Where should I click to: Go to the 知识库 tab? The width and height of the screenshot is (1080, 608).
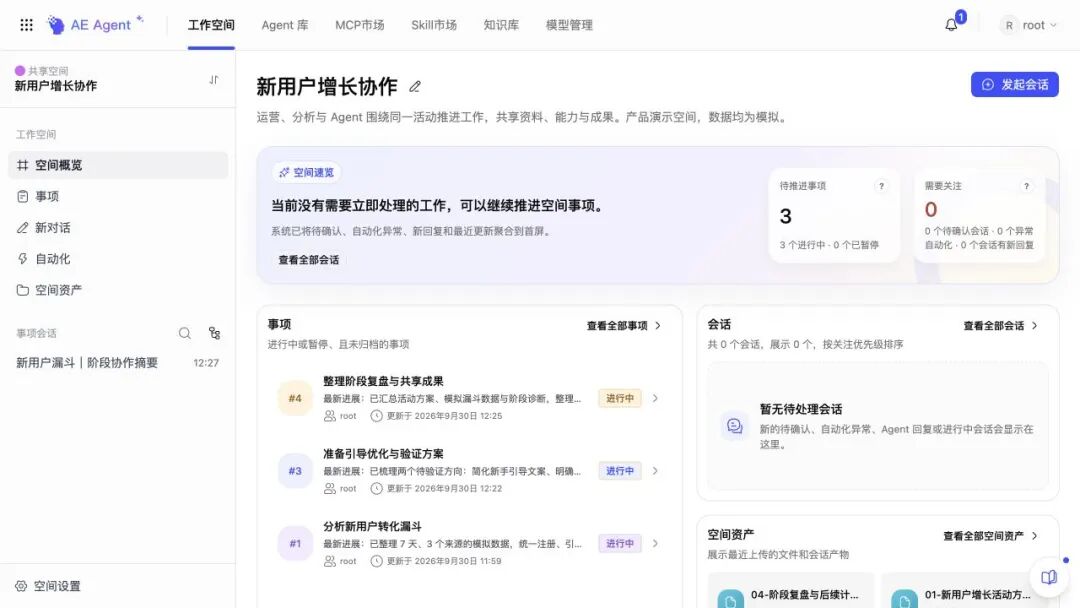pyautogui.click(x=501, y=25)
